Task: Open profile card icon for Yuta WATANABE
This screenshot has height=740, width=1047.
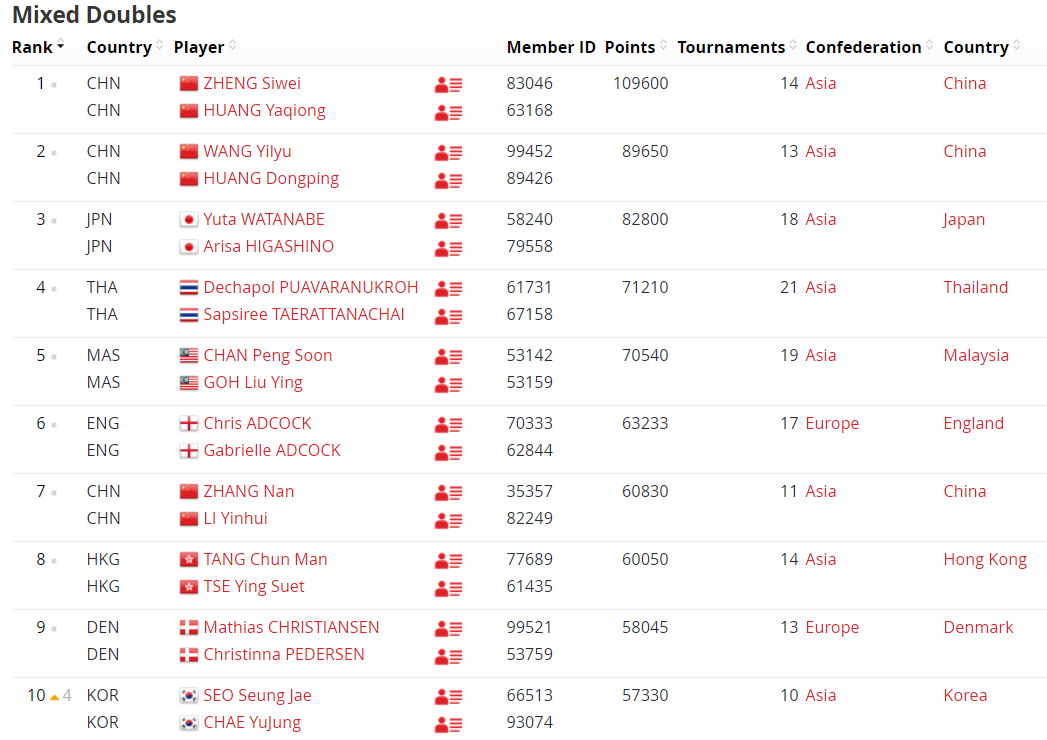Action: click(448, 220)
